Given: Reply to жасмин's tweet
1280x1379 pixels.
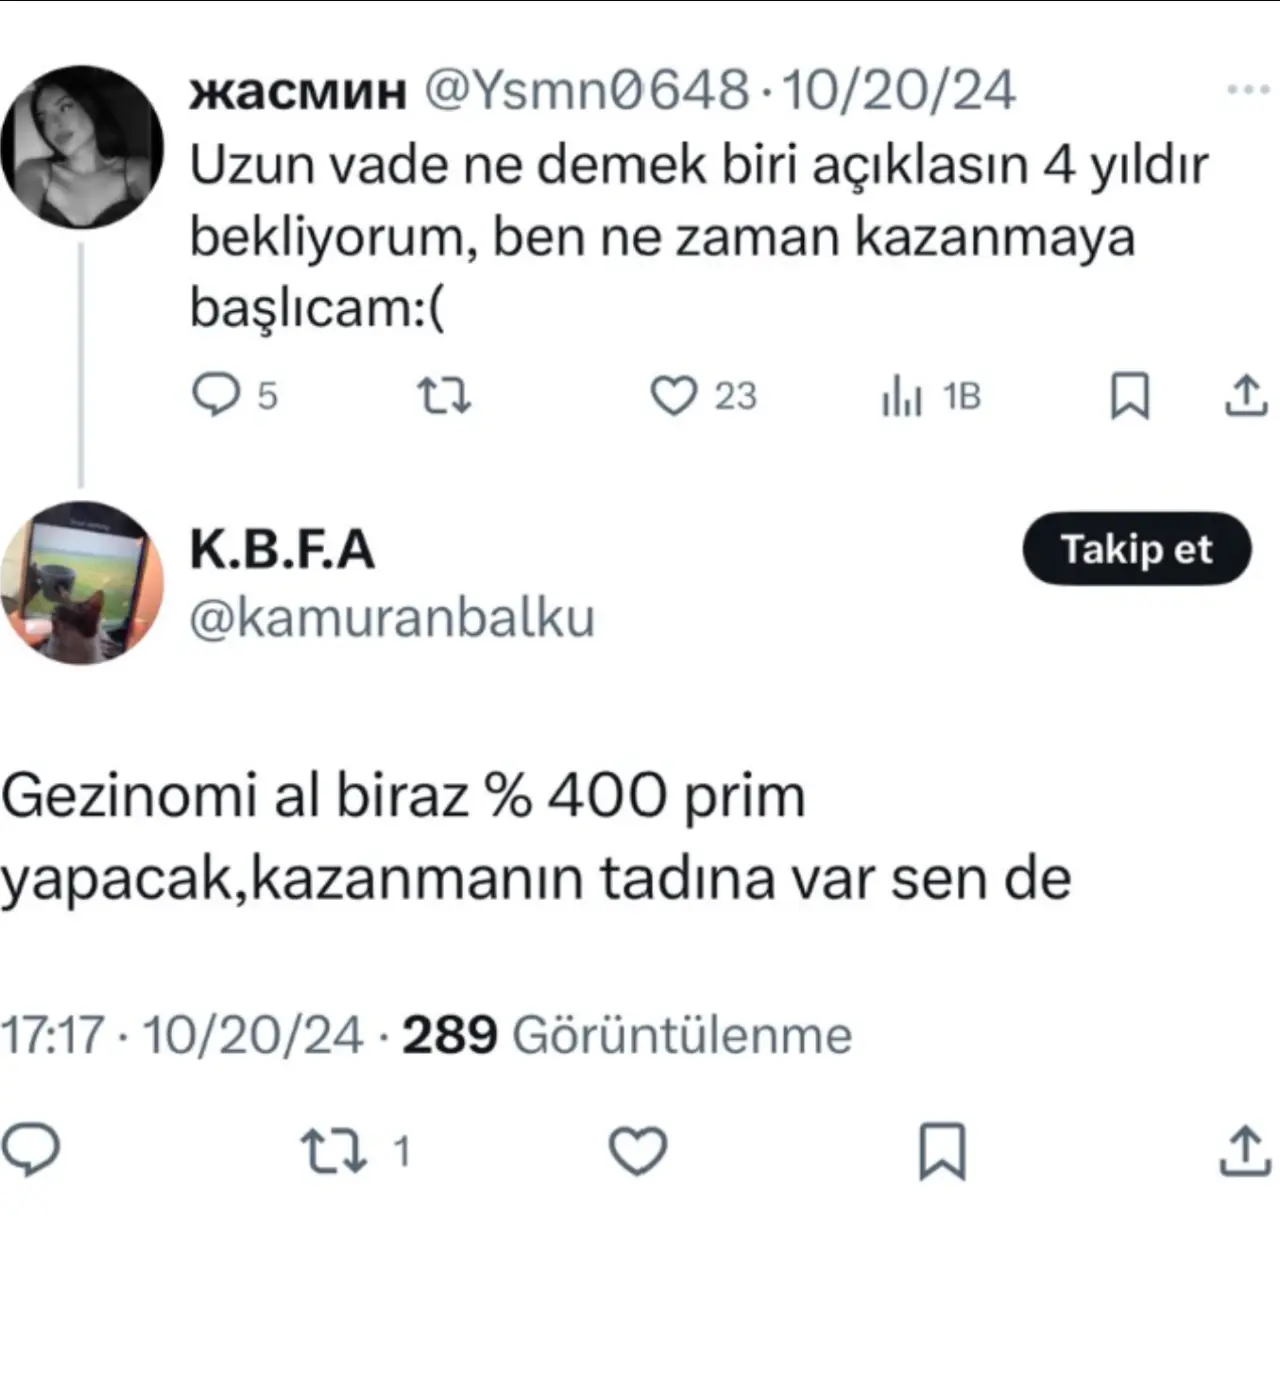Looking at the screenshot, I should point(216,396).
